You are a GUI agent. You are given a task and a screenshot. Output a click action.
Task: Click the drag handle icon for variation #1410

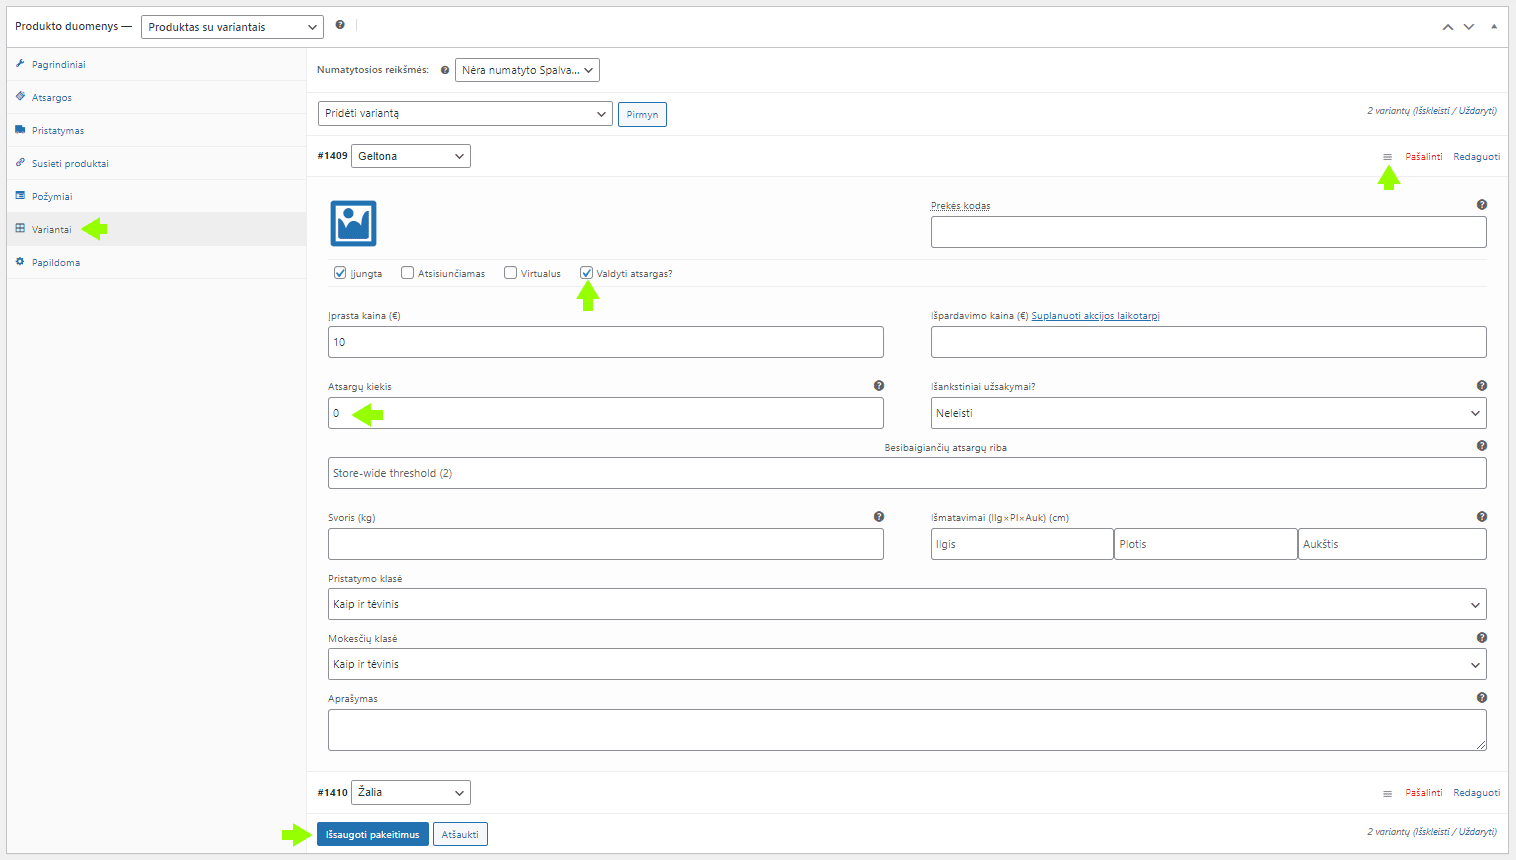pos(1387,793)
